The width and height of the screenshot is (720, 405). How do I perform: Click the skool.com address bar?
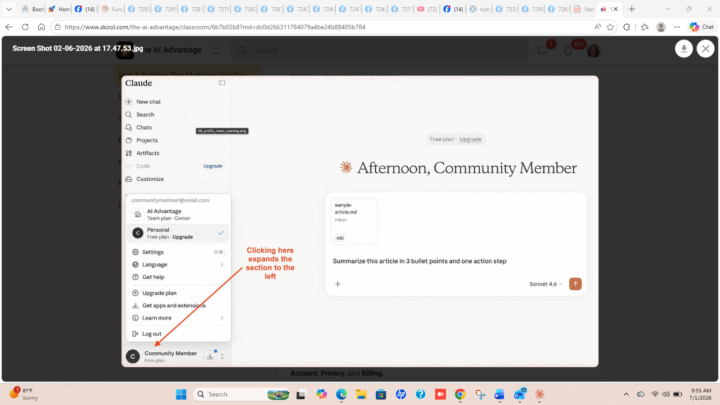(x=321, y=27)
